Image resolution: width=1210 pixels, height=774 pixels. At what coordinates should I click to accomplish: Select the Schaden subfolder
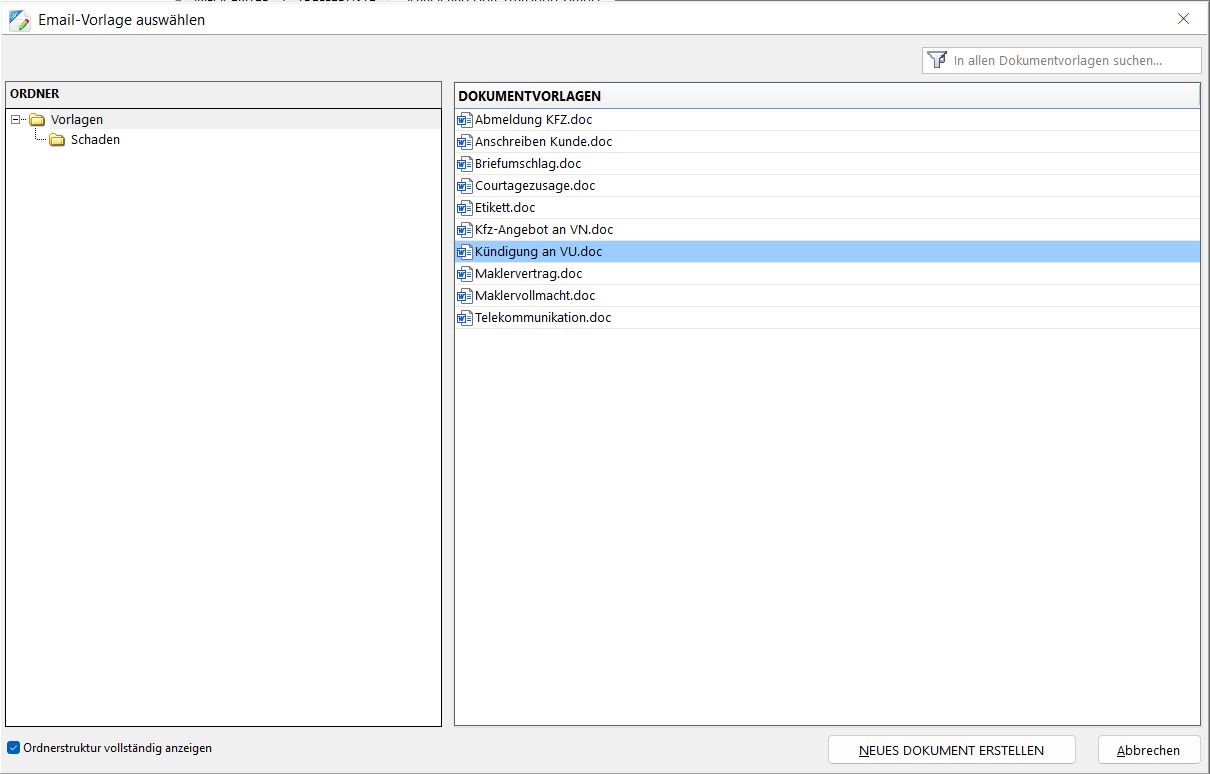(x=95, y=140)
